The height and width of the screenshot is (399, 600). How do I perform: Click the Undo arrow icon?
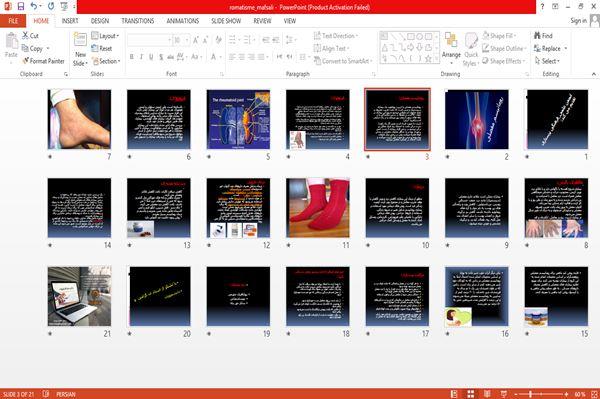(34, 6)
